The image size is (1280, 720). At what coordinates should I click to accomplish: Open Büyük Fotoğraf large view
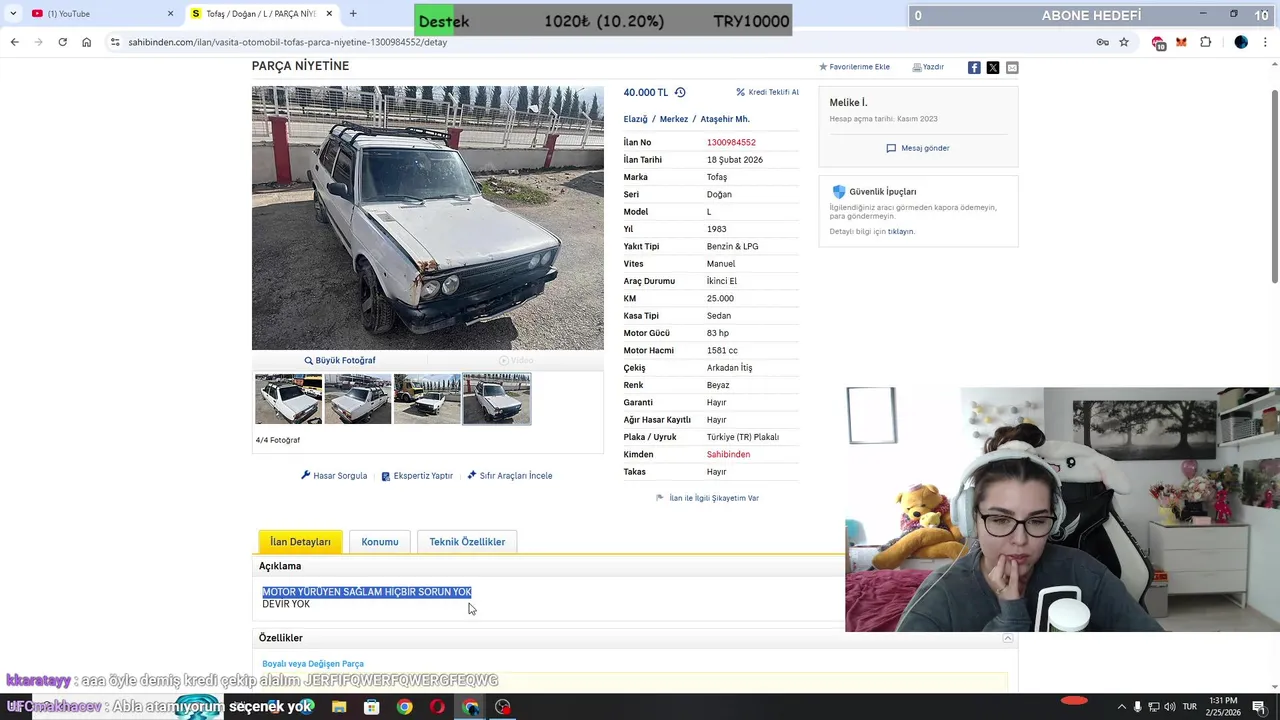[340, 360]
